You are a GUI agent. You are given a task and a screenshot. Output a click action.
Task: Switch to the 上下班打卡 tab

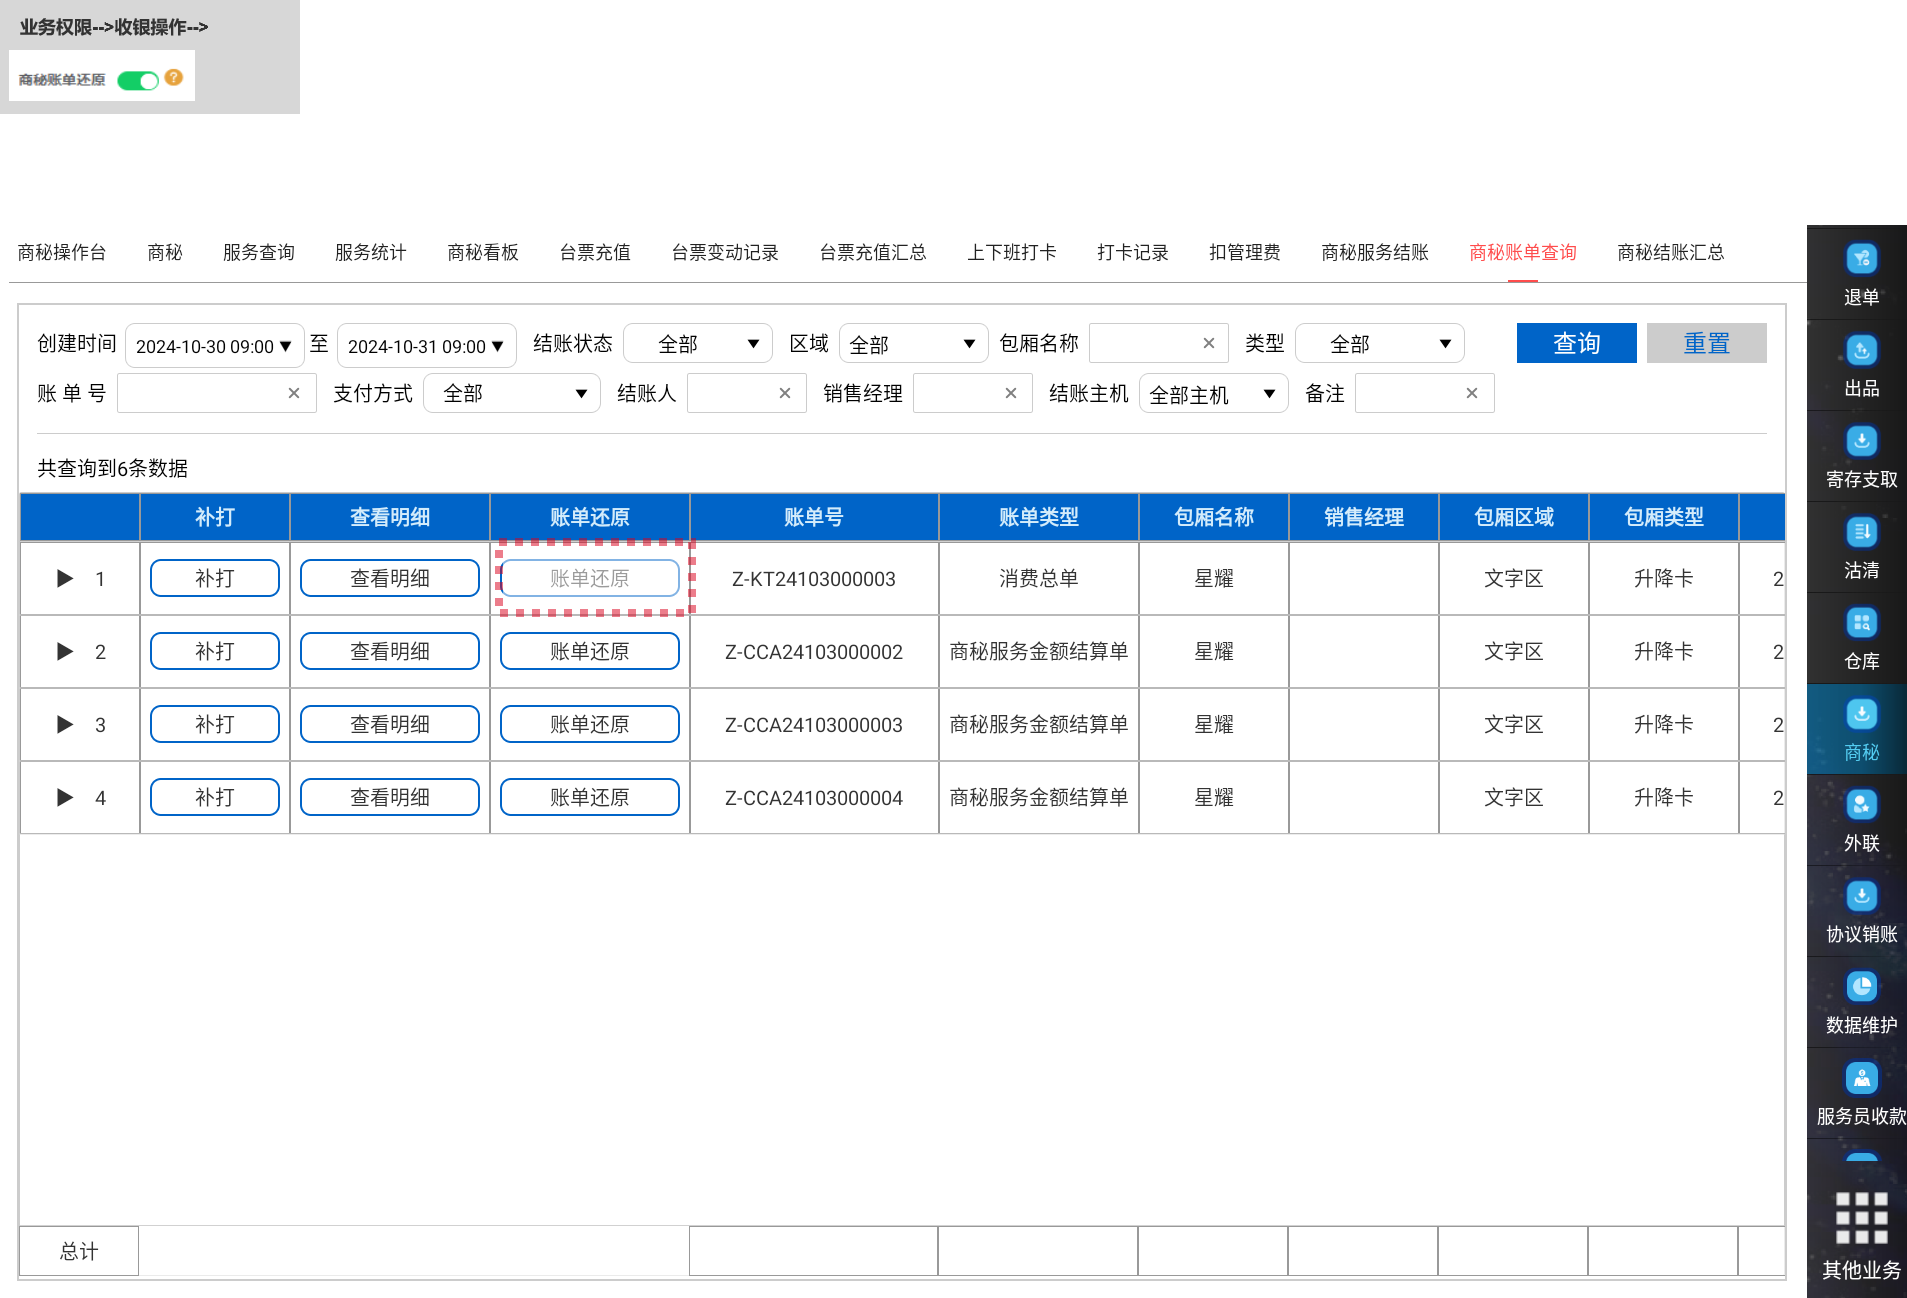pos(1012,252)
